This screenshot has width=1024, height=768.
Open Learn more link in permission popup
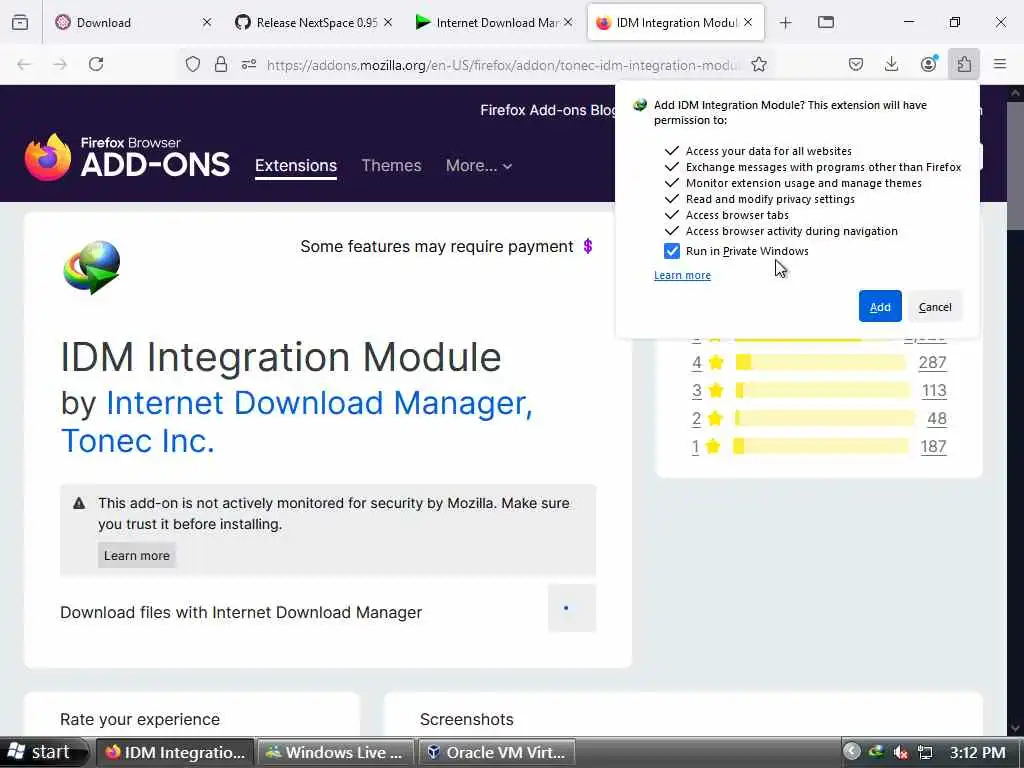(x=682, y=276)
